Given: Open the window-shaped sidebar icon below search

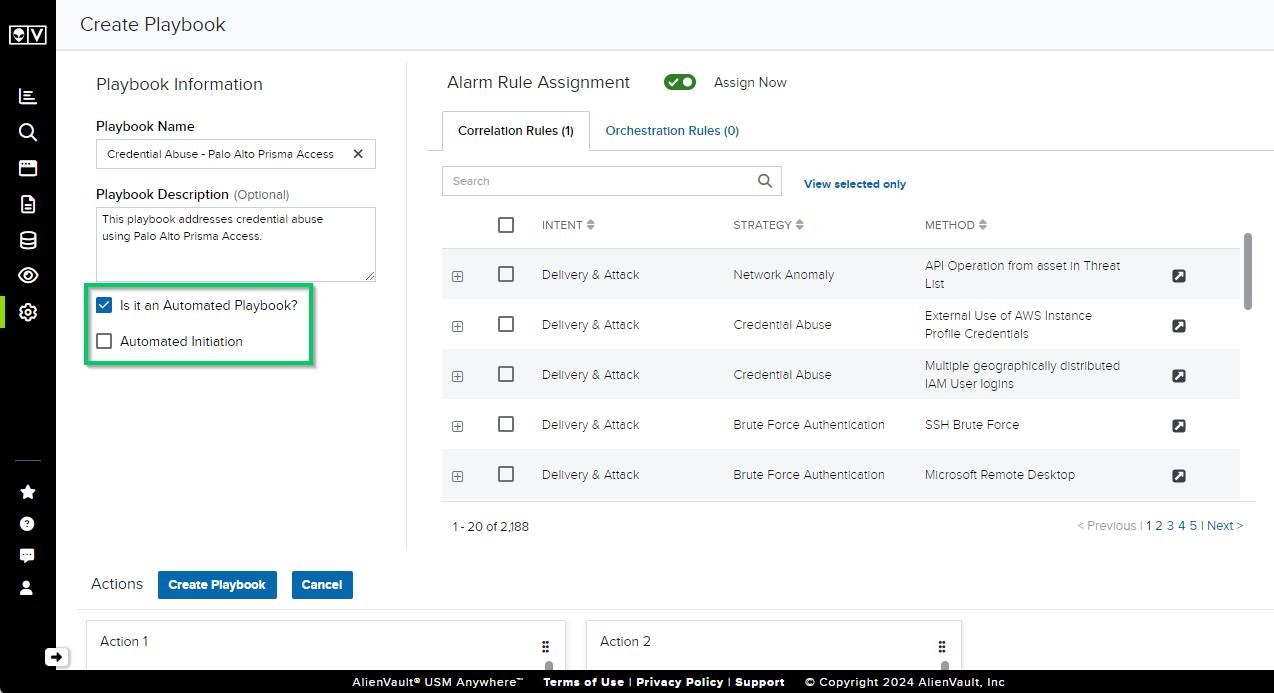Looking at the screenshot, I should (x=28, y=168).
